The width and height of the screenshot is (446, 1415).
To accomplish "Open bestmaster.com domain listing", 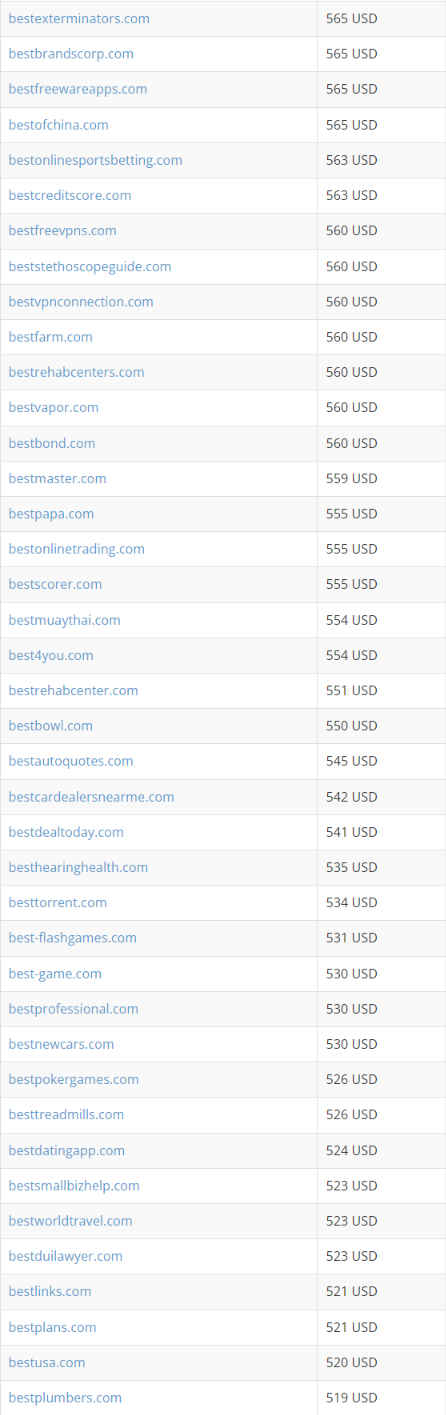I will pyautogui.click(x=57, y=478).
